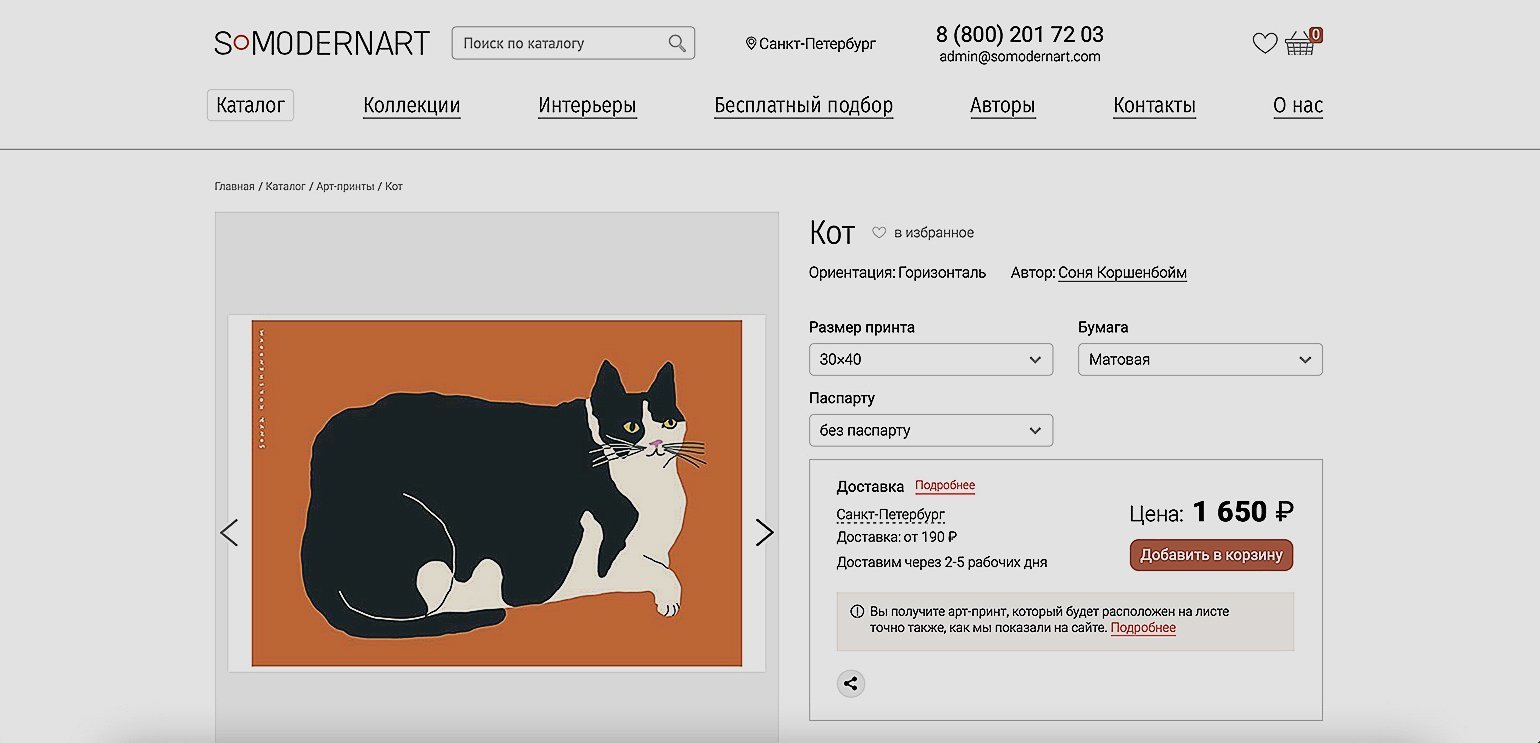Click Подробнее link next to Доставка
Screen dimensions: 1540x743
click(x=945, y=486)
